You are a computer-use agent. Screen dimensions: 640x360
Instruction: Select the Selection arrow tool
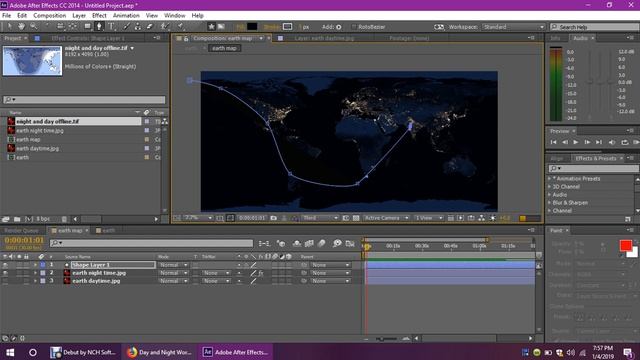pyautogui.click(x=9, y=27)
